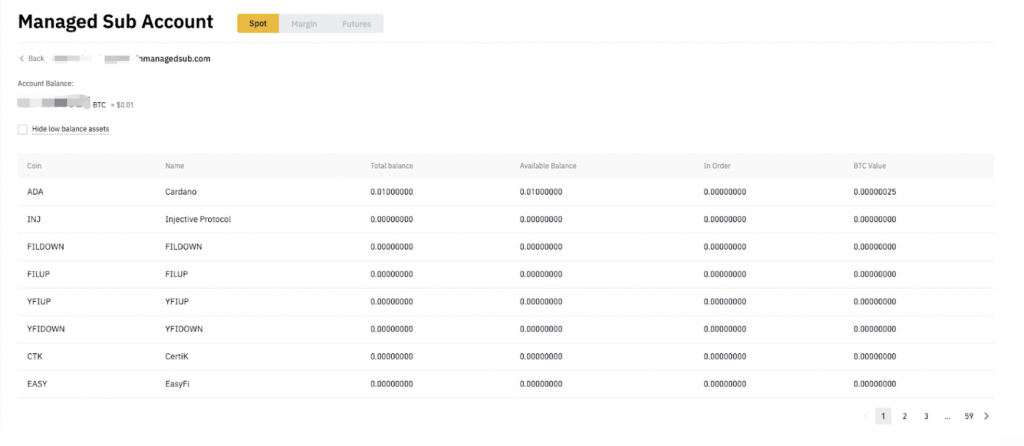Screen dimensions: 1024x446
Task: Click the Account Balance label
Action: (45, 84)
